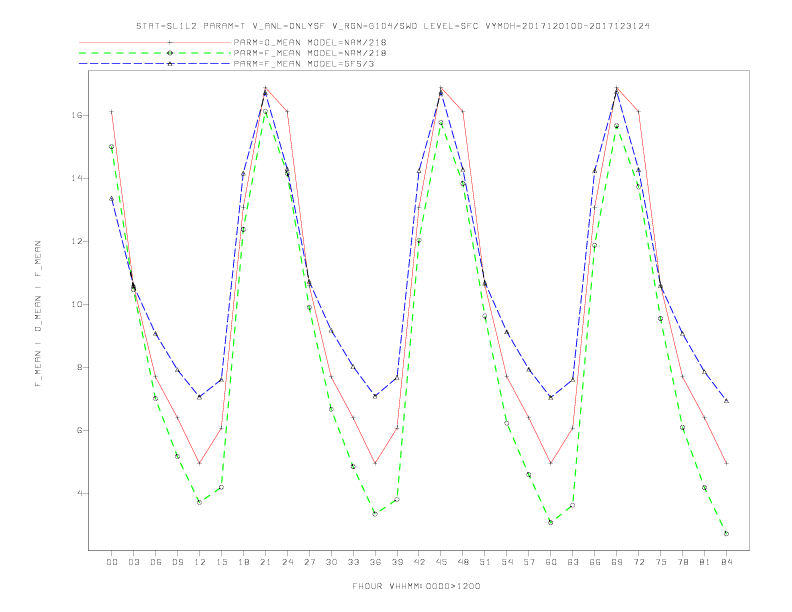
Task: Click the blue dashed legend line sample
Action: 155,64
